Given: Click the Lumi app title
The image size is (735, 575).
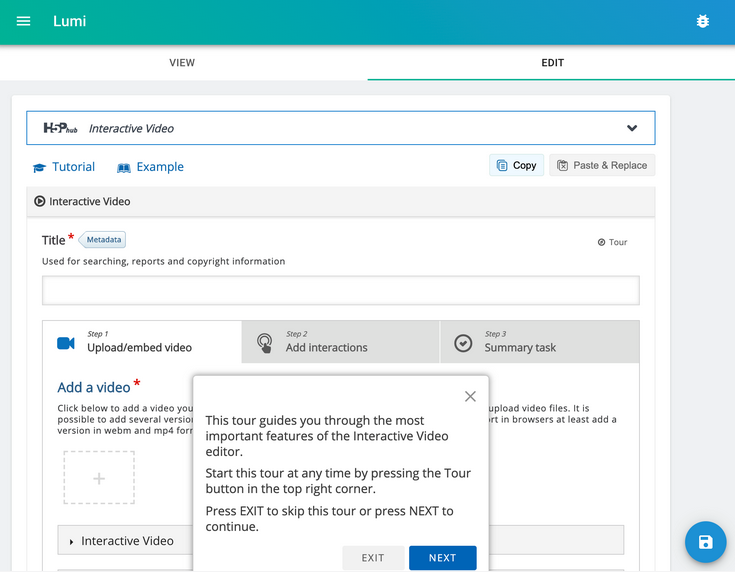Looking at the screenshot, I should tap(69, 21).
